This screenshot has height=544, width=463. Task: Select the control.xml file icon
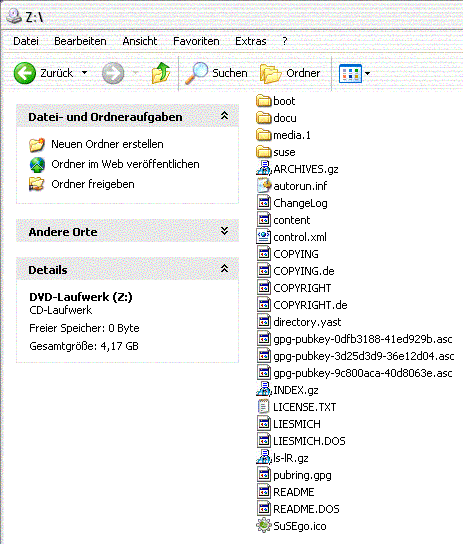[x=264, y=236]
